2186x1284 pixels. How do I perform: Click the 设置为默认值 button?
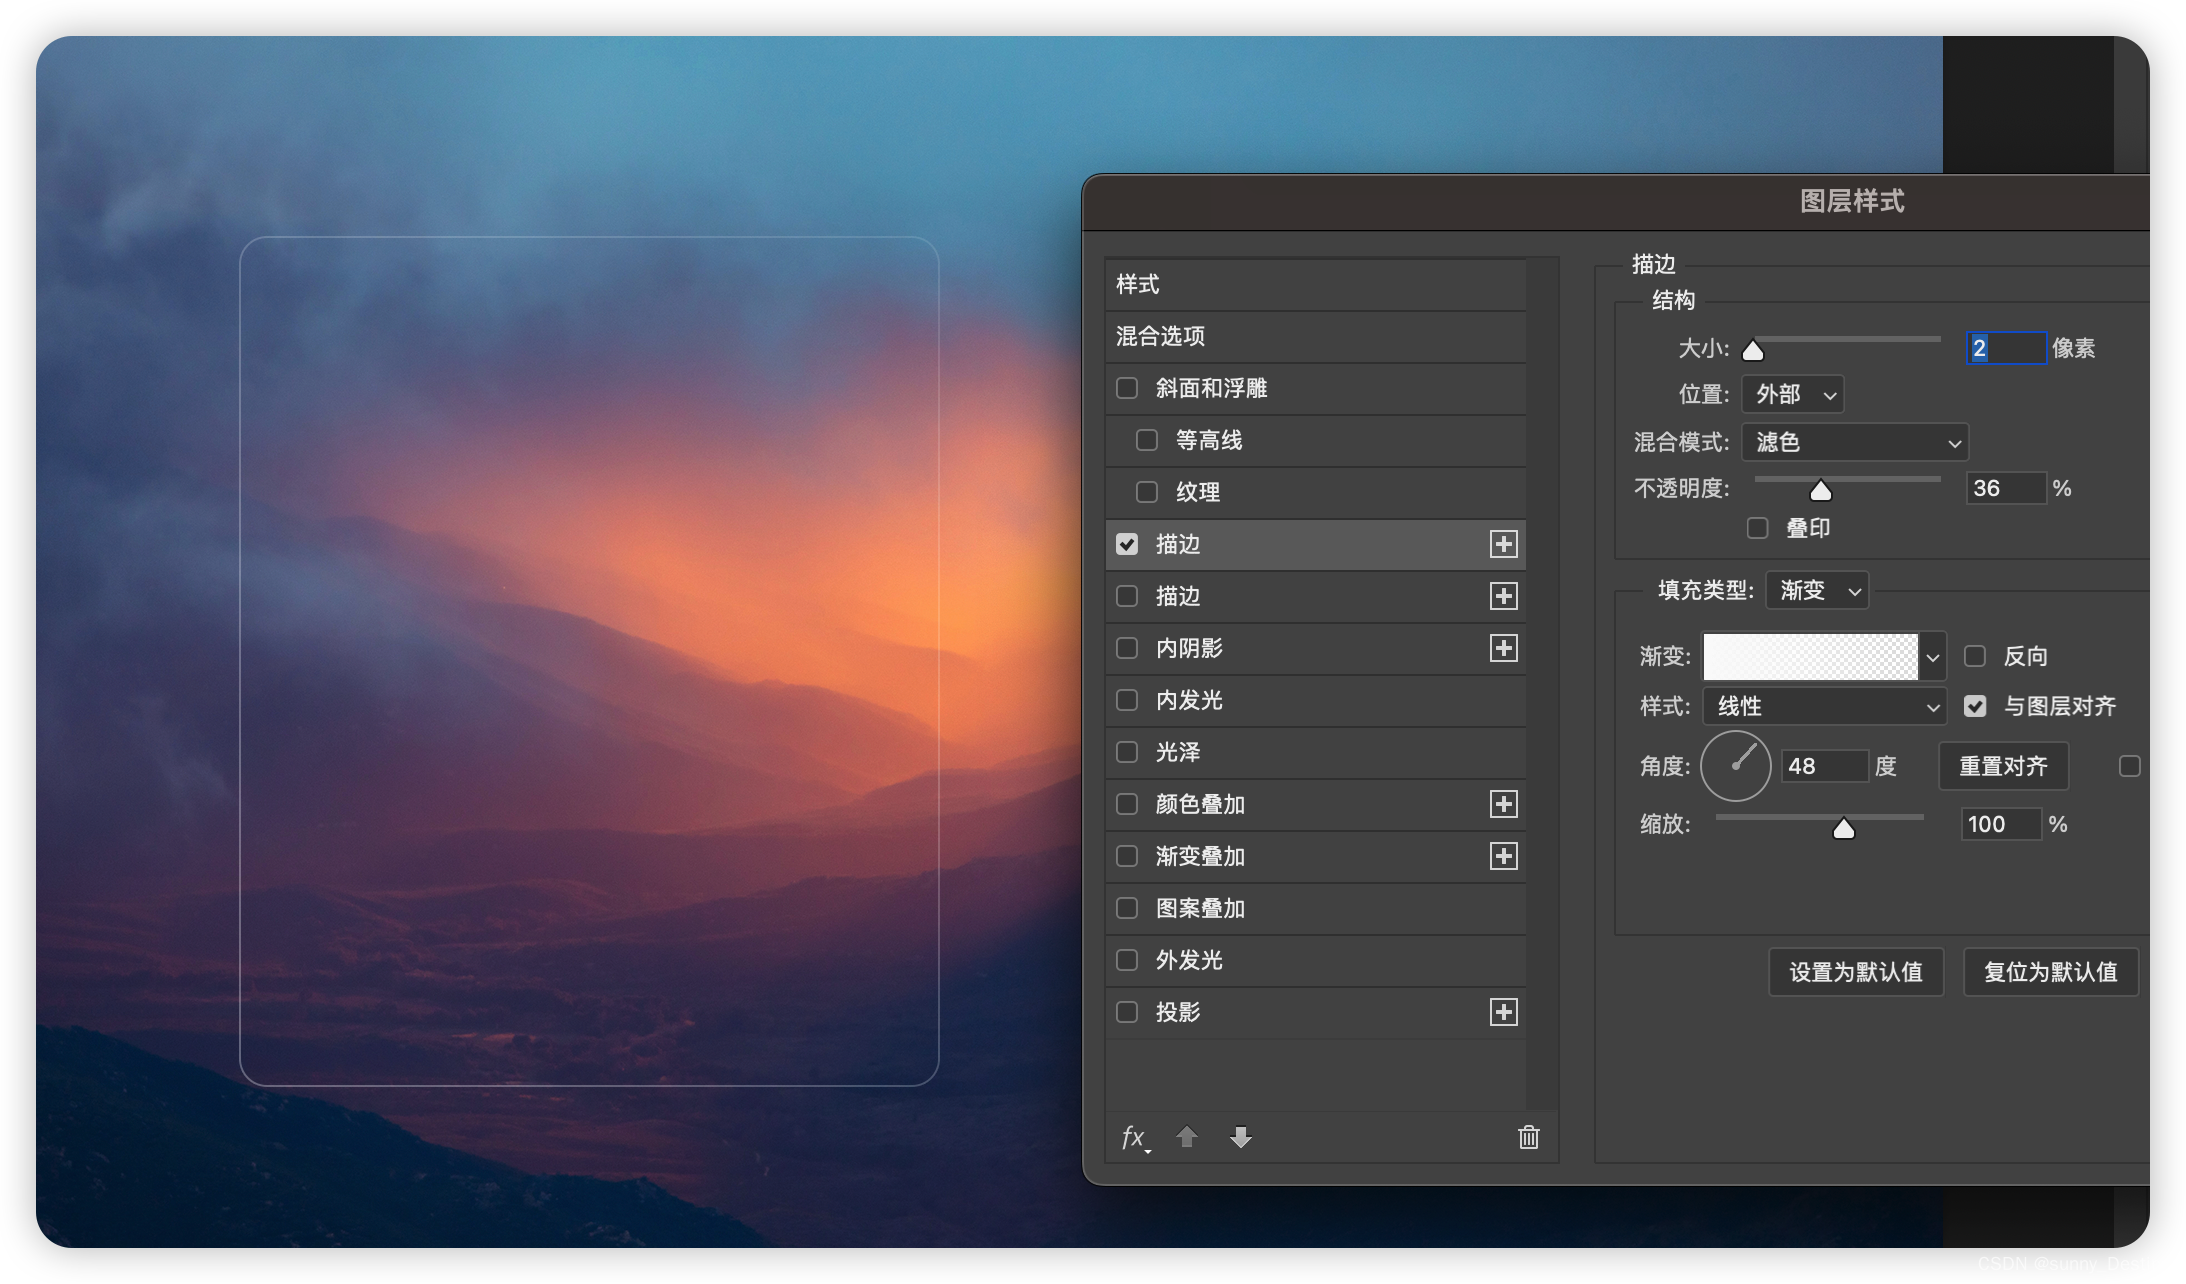pos(1855,972)
